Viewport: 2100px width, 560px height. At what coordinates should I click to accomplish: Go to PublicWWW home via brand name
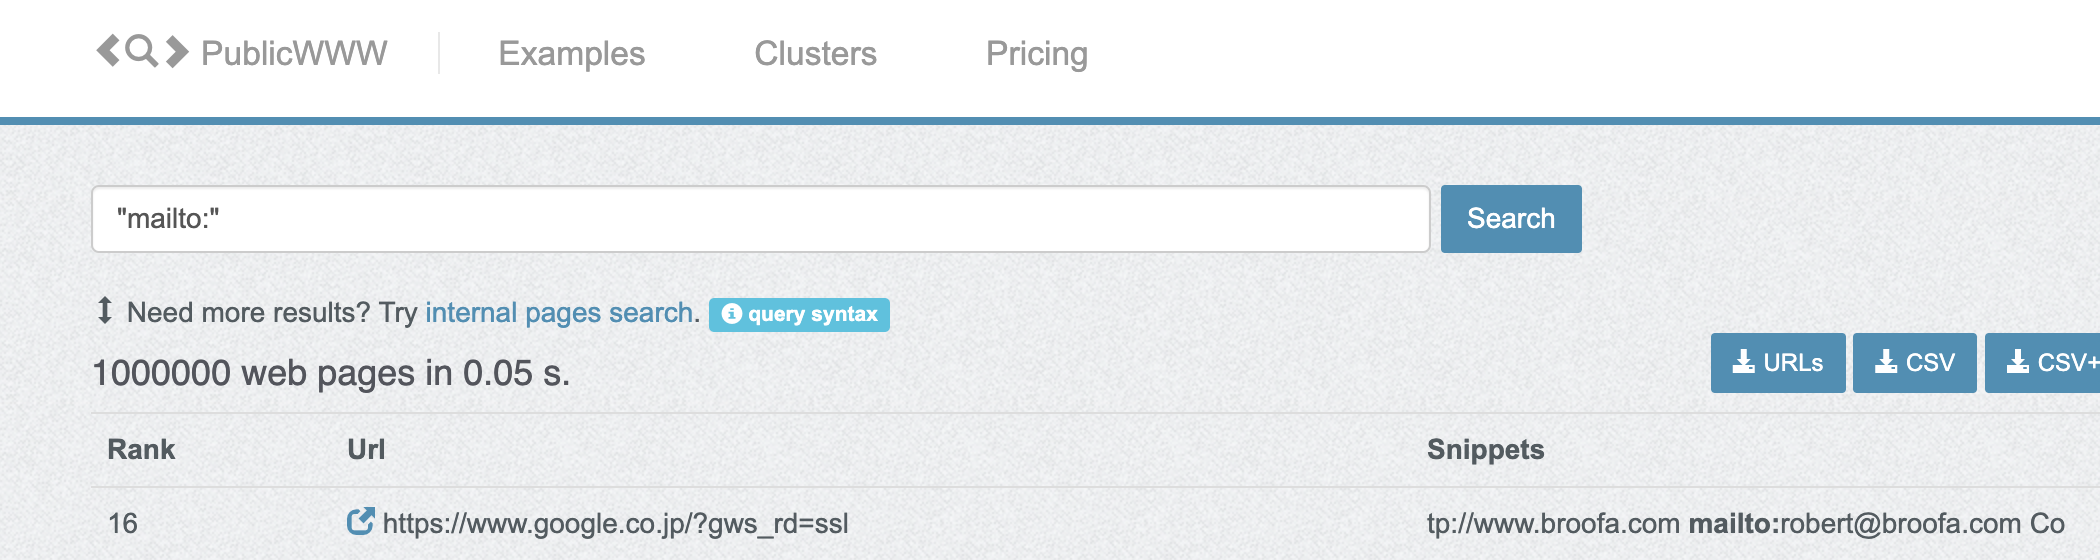(x=293, y=53)
